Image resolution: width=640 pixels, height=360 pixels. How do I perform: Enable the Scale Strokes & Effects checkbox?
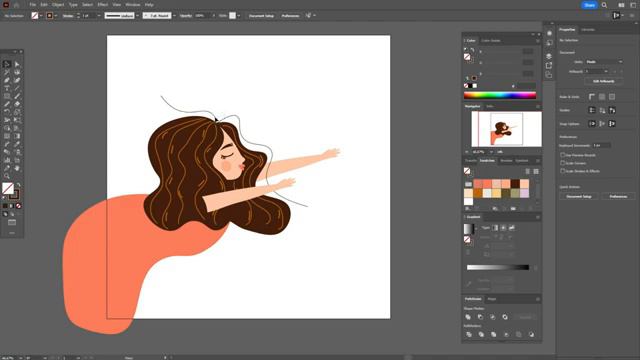(562, 171)
